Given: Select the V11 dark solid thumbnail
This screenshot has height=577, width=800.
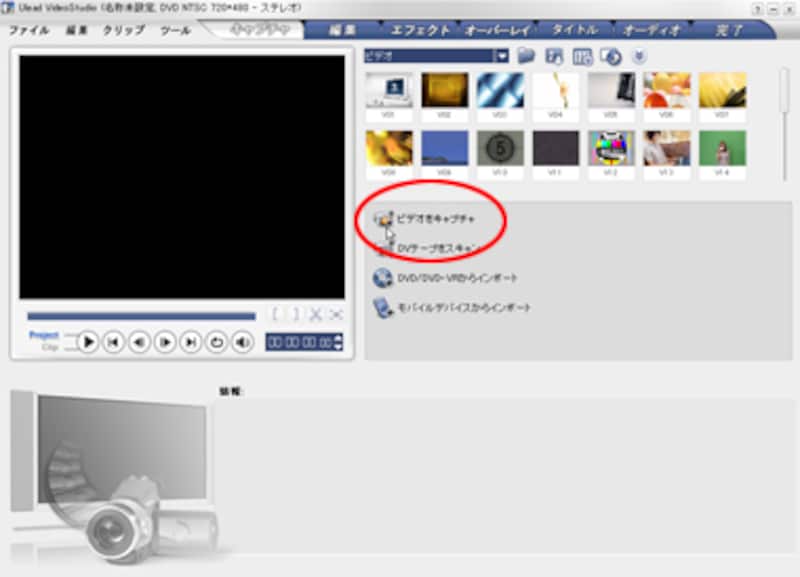Looking at the screenshot, I should click(556, 148).
